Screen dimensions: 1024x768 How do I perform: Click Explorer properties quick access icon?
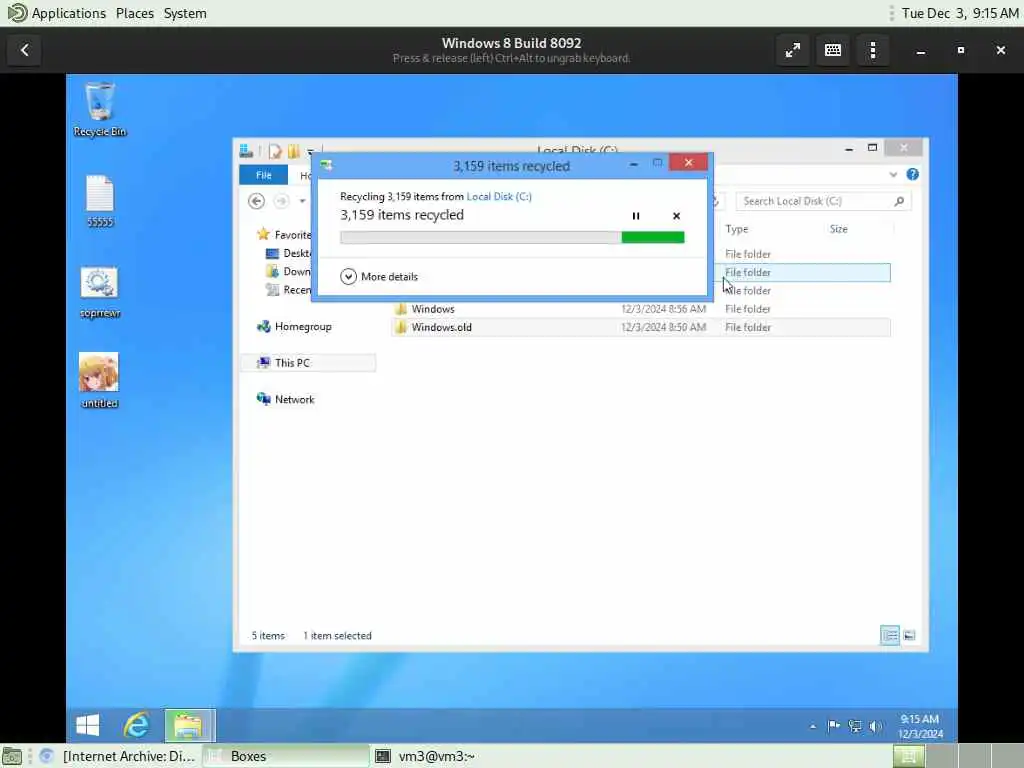[x=275, y=152]
